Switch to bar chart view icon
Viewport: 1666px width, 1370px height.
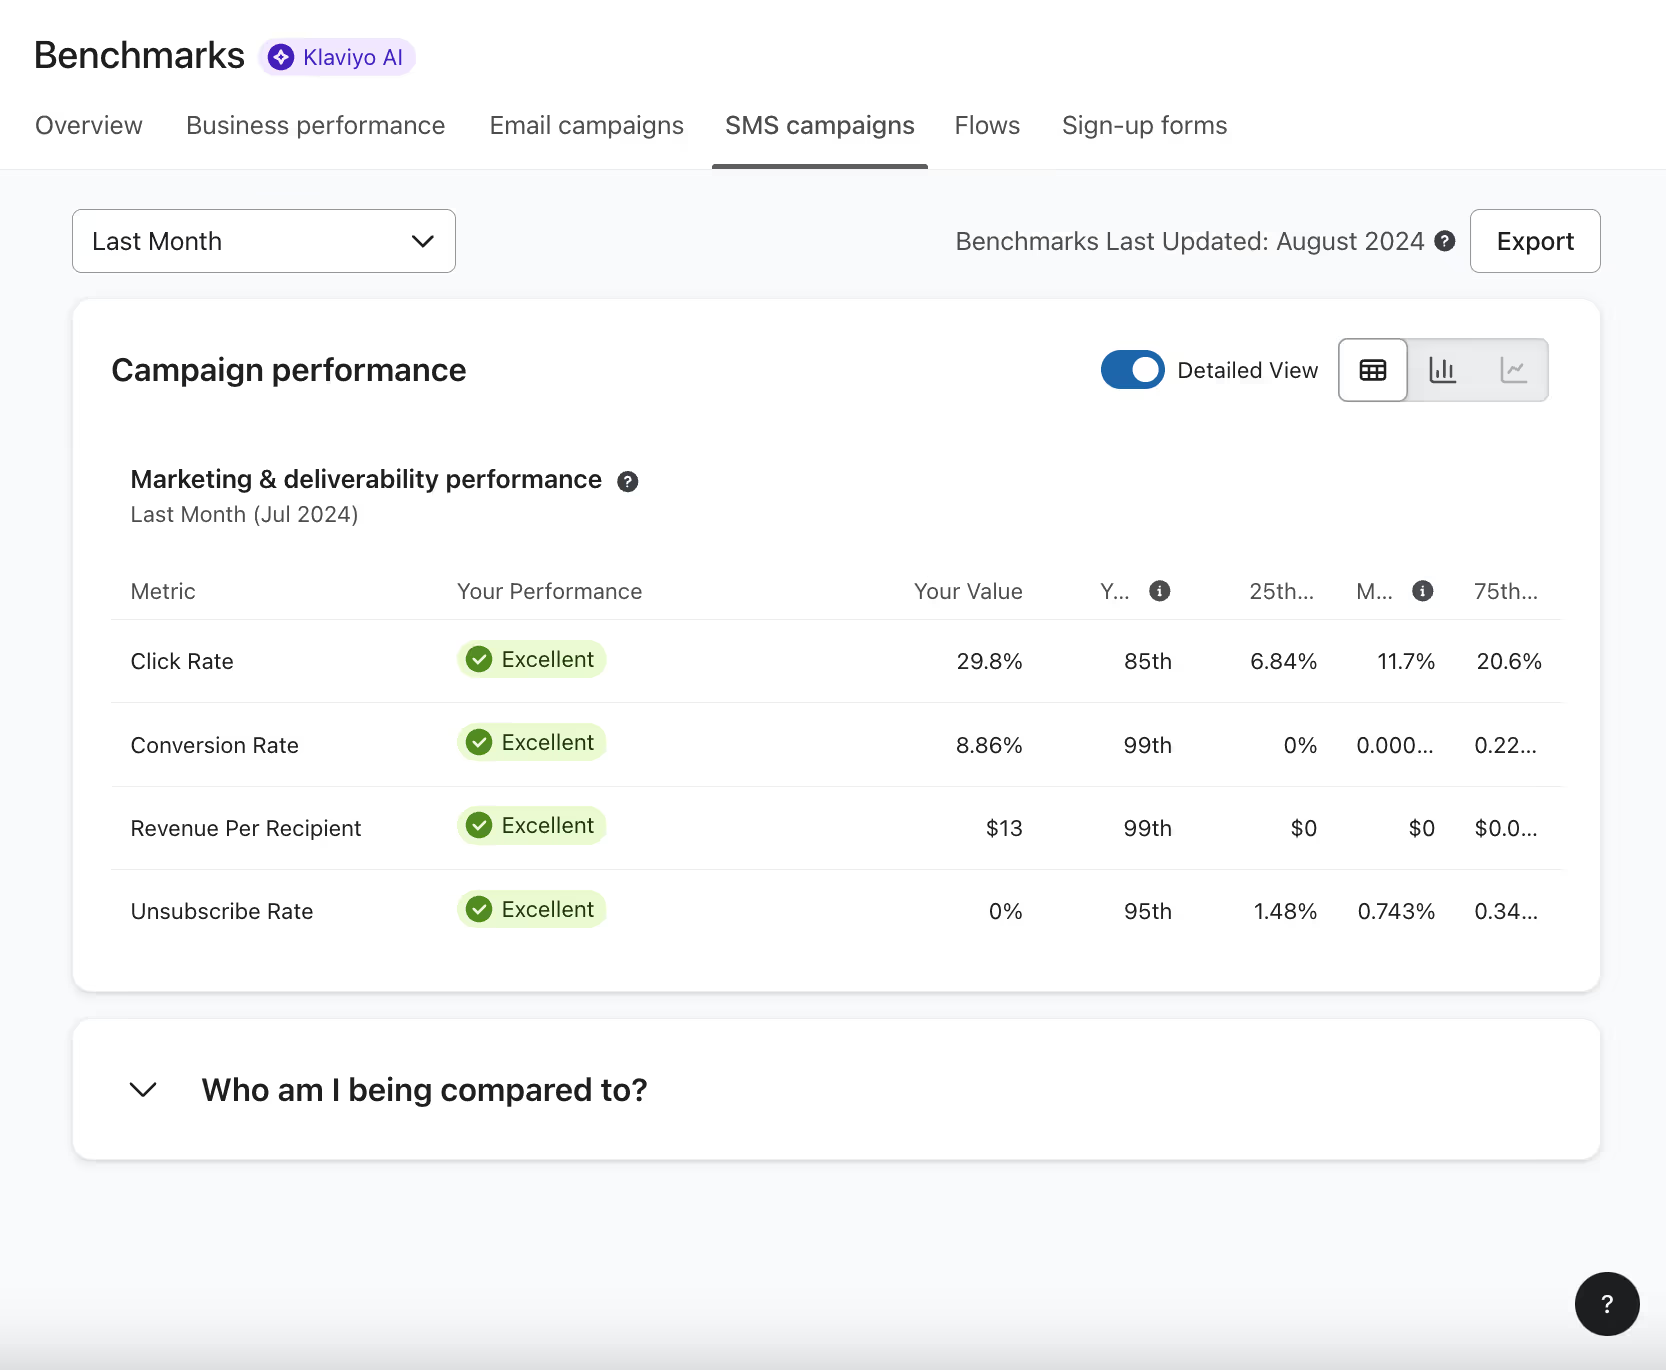pos(1442,370)
